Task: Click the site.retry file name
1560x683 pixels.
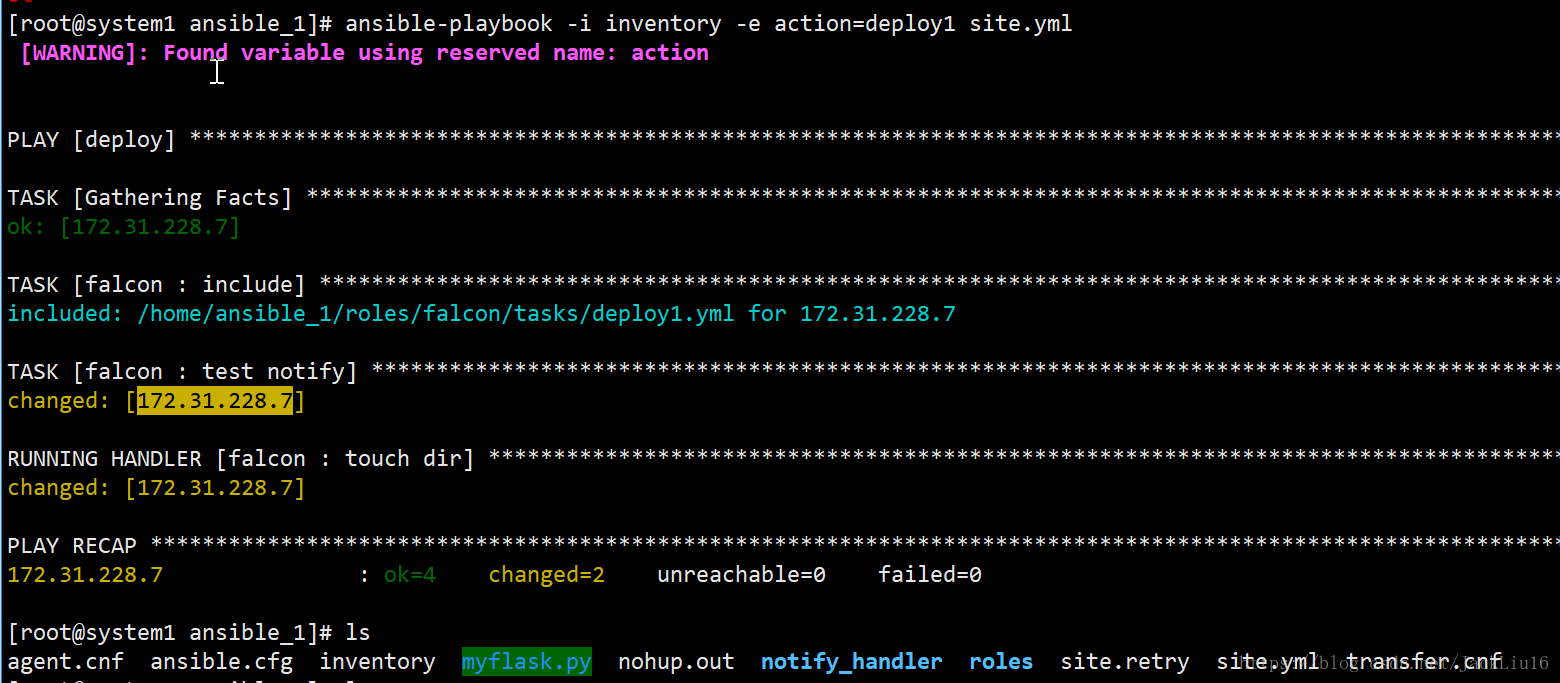Action: (1125, 662)
